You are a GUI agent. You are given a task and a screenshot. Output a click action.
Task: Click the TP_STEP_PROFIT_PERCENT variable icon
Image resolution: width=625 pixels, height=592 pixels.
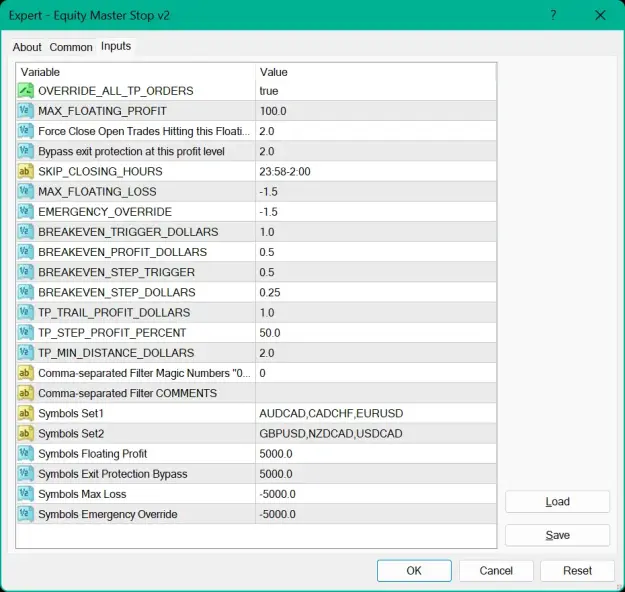(26, 332)
